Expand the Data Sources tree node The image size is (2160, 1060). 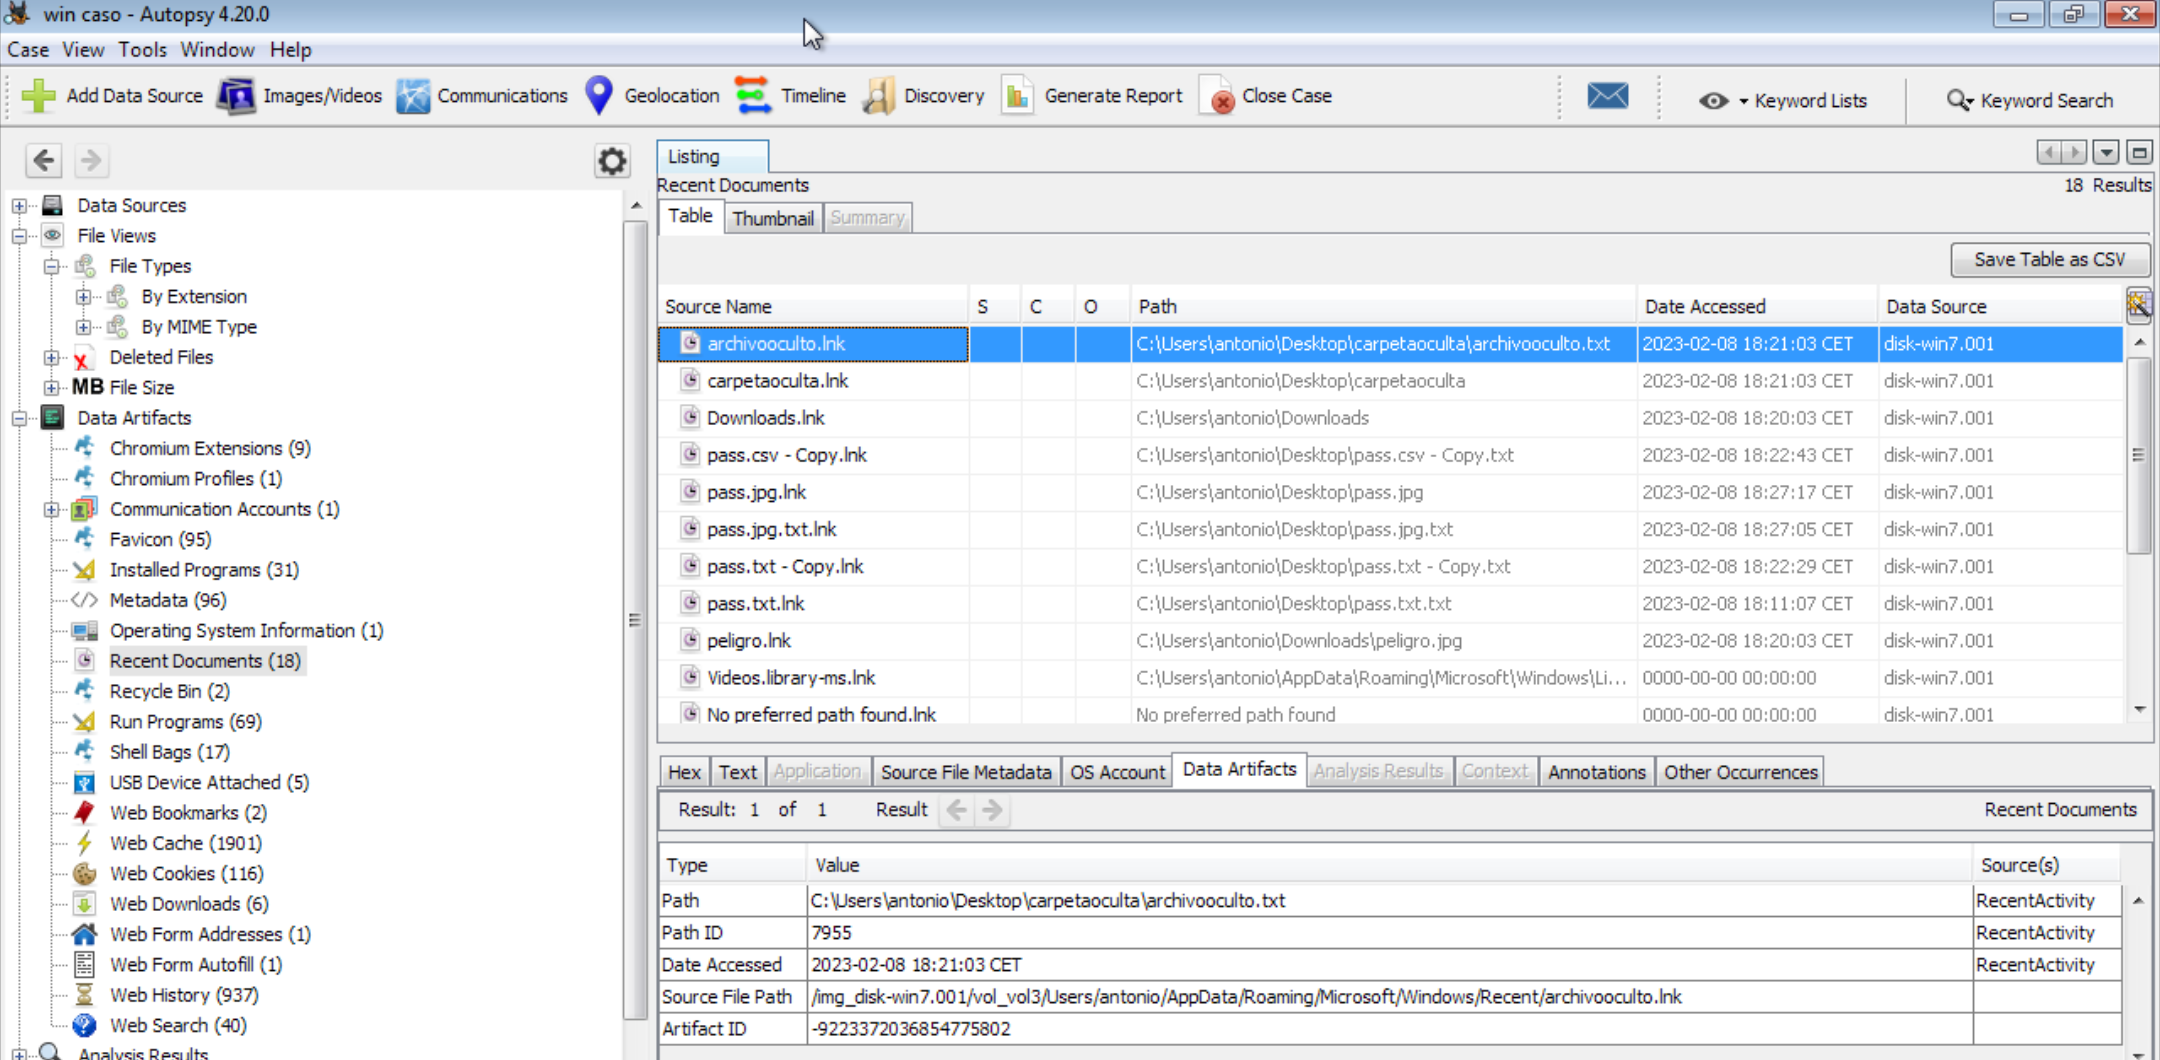pos(19,206)
